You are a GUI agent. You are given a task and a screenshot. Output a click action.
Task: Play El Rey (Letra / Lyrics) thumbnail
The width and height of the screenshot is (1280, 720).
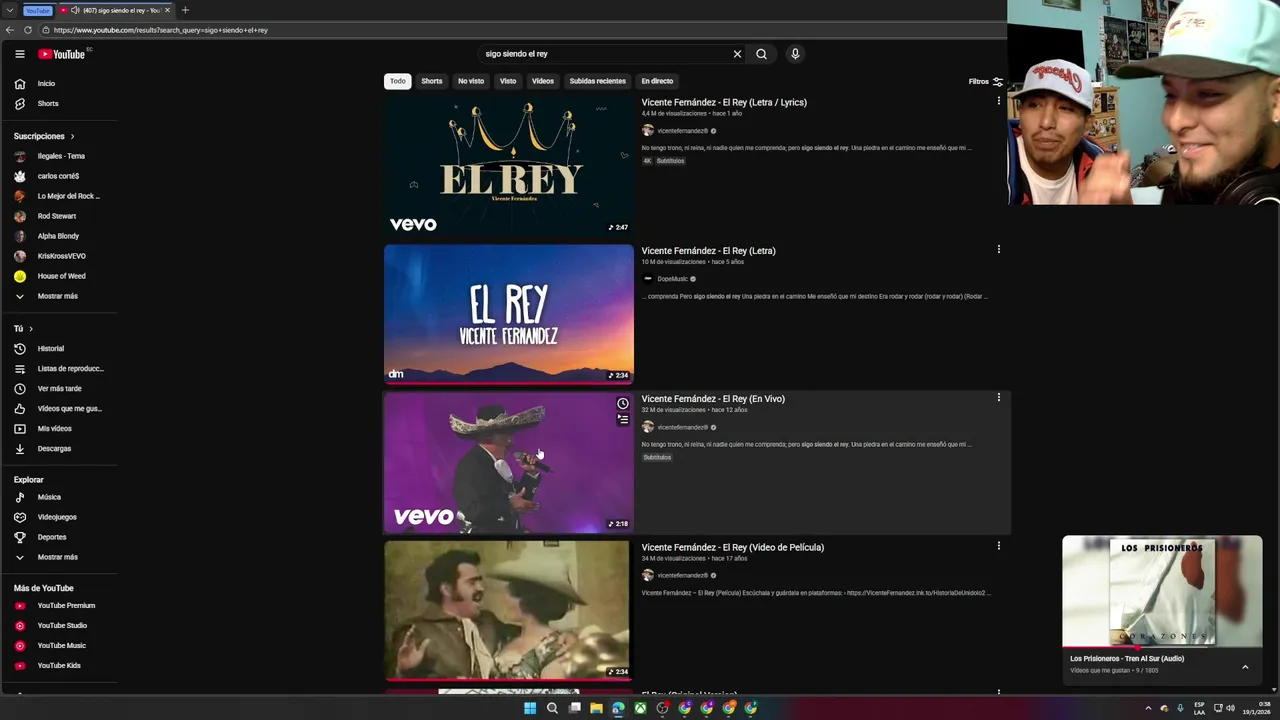(509, 165)
